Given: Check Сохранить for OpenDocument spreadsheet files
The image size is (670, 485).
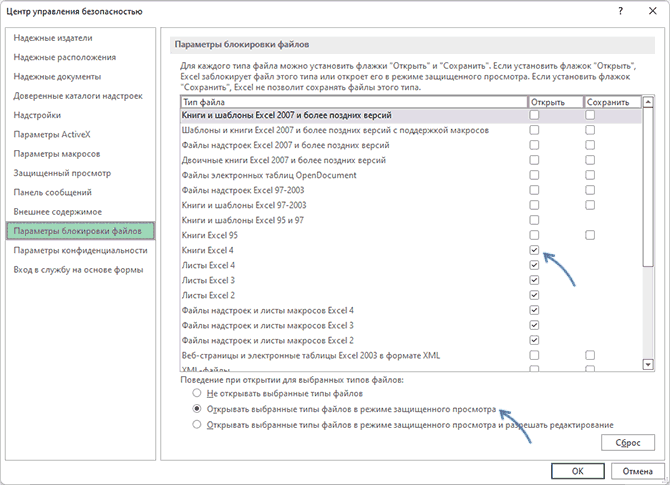Looking at the screenshot, I should point(590,175).
